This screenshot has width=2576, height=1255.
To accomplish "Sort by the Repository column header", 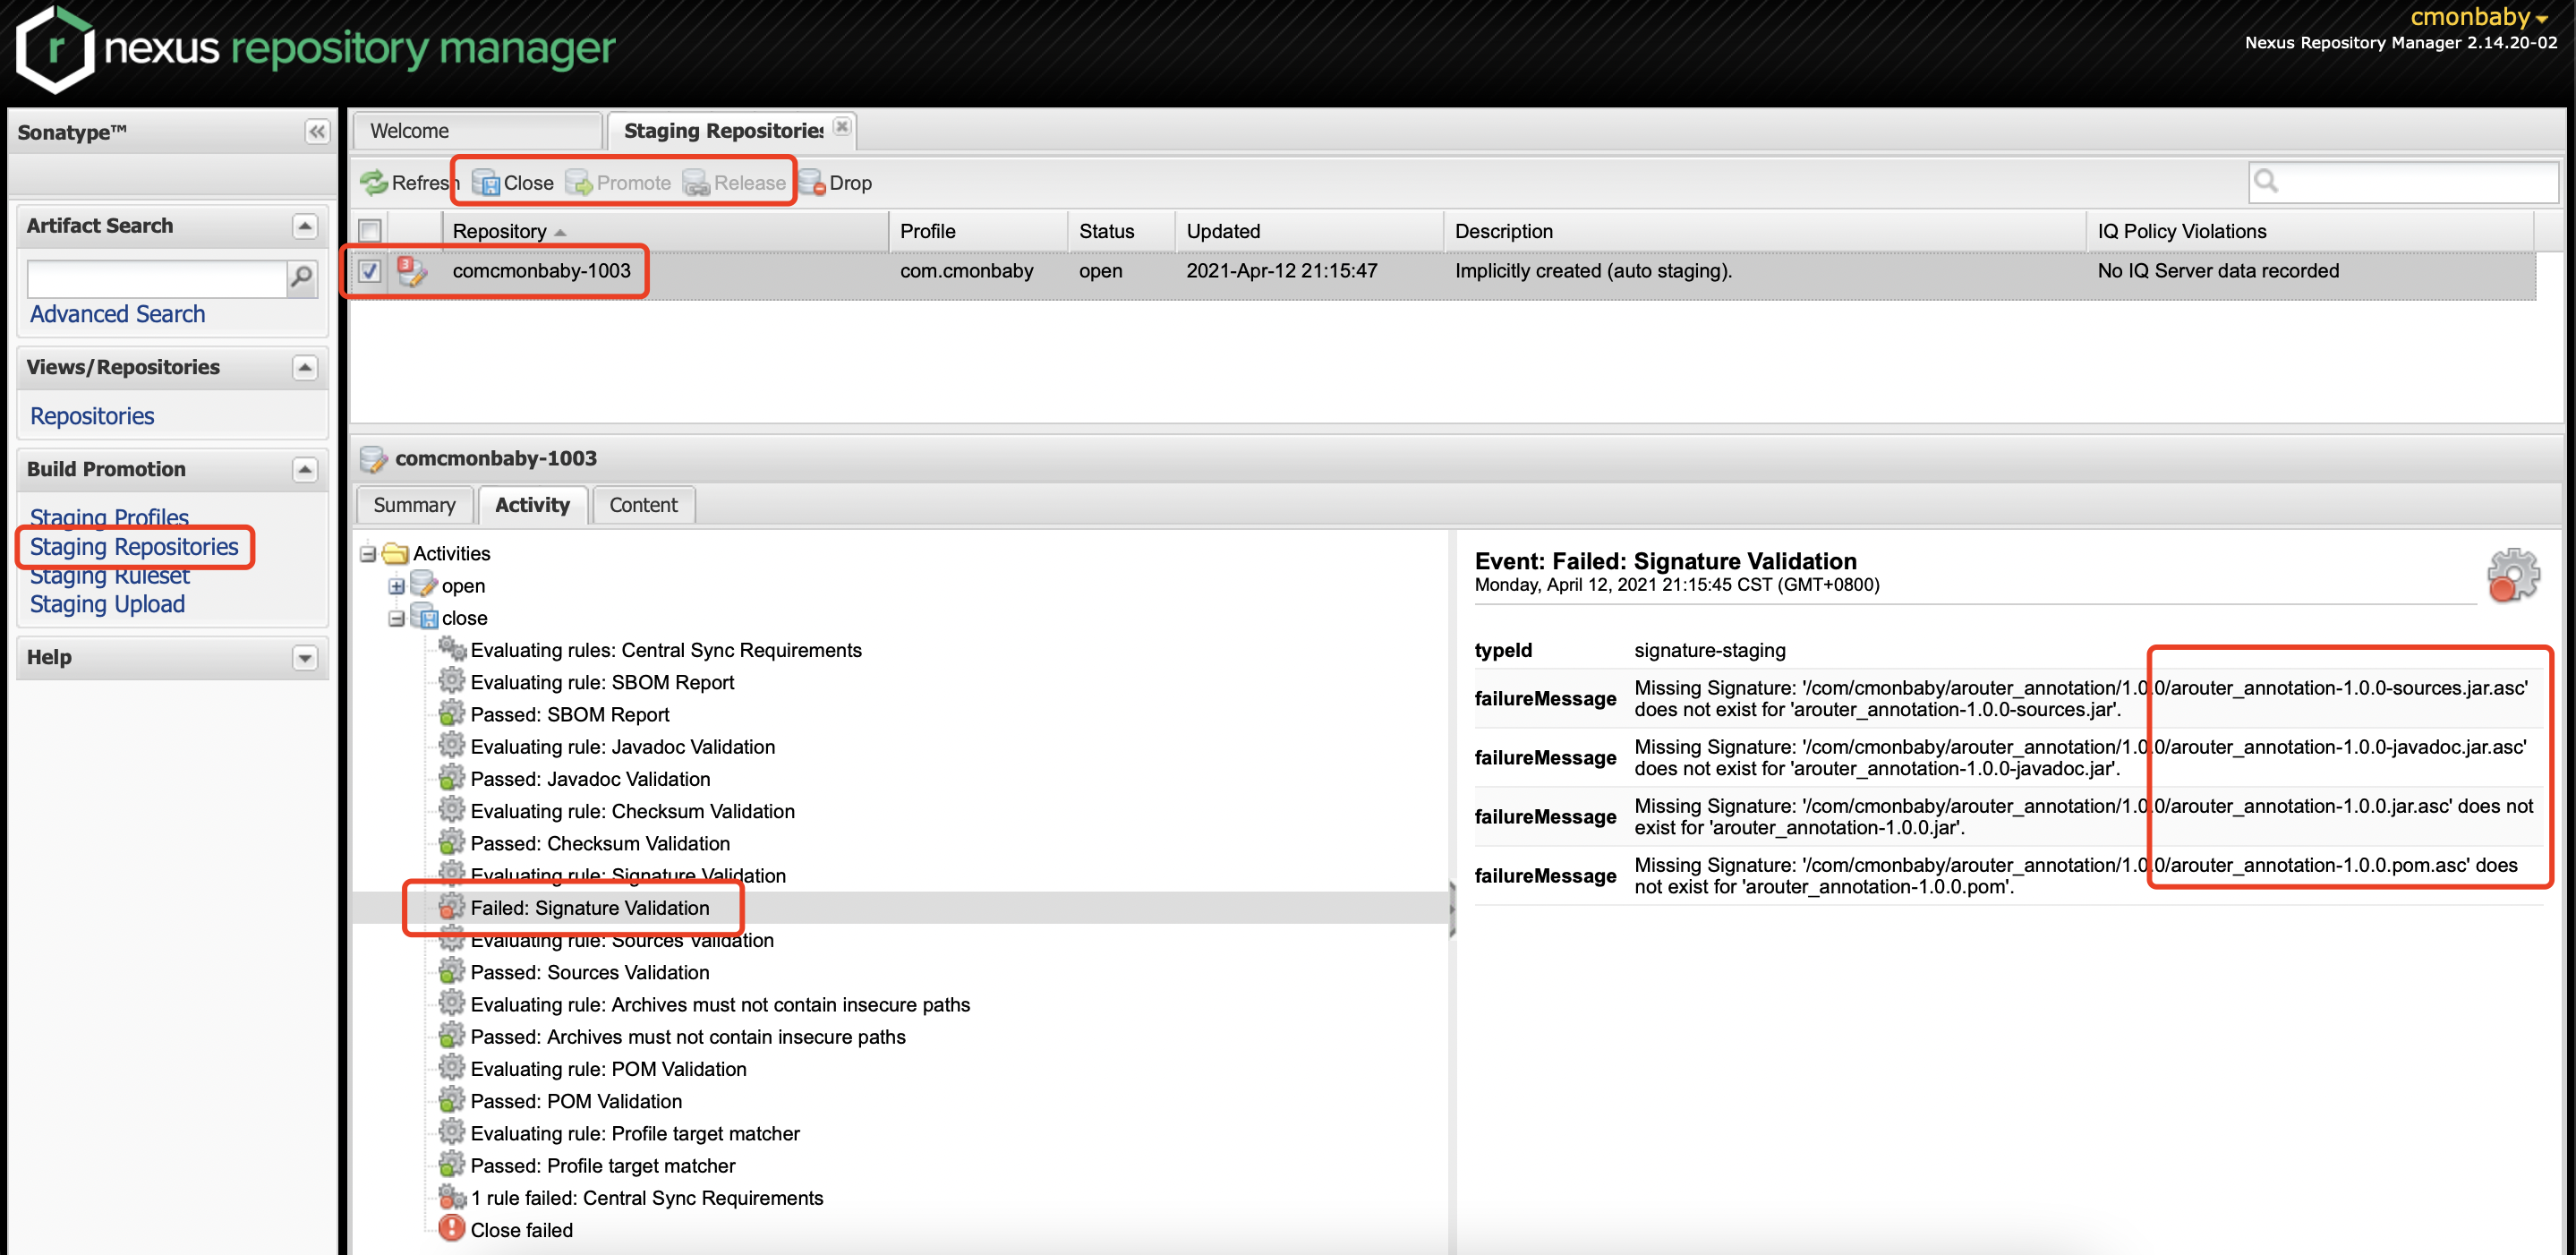I will pyautogui.click(x=667, y=231).
